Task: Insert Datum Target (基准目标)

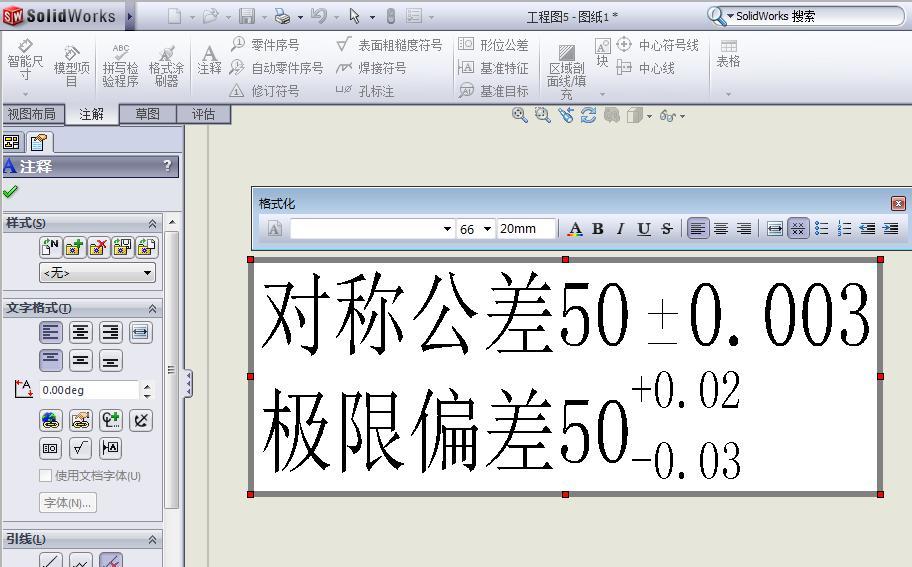Action: 493,91
